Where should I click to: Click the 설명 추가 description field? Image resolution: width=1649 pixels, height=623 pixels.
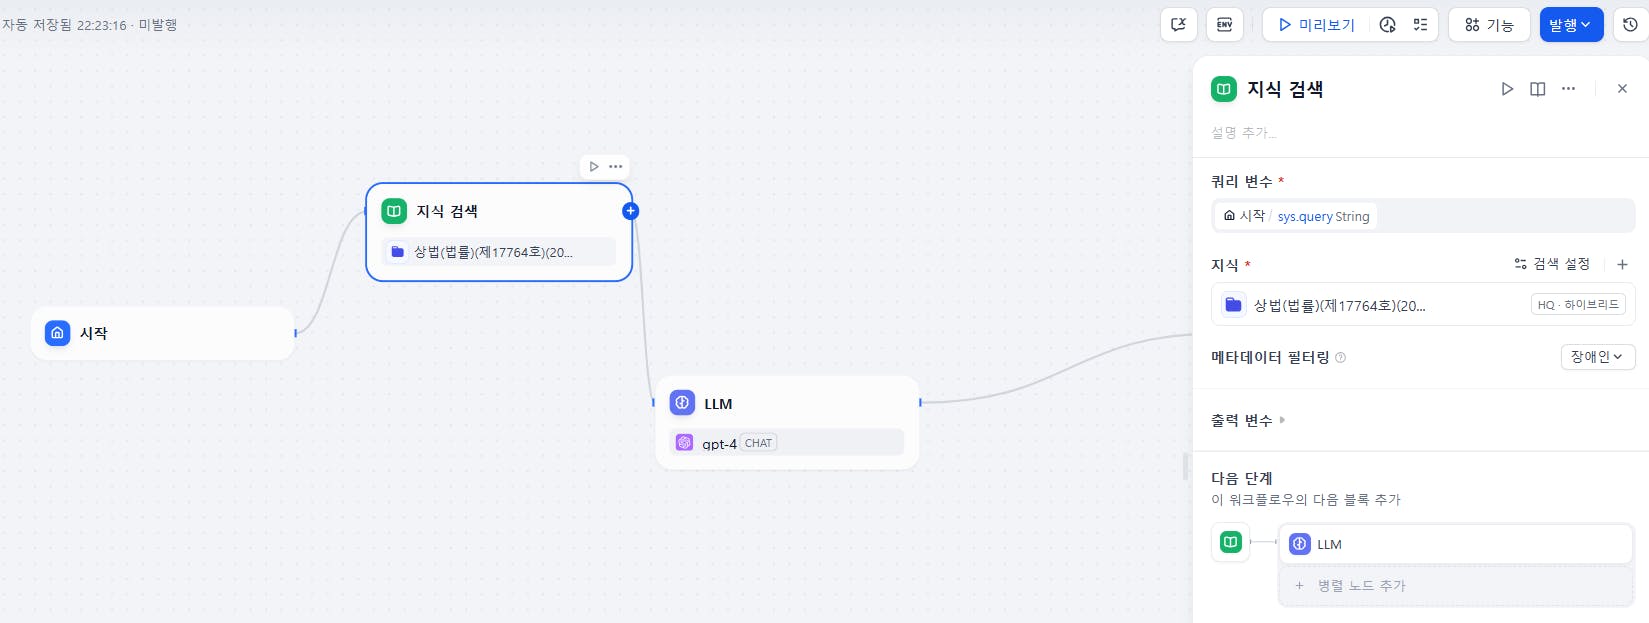click(1244, 132)
